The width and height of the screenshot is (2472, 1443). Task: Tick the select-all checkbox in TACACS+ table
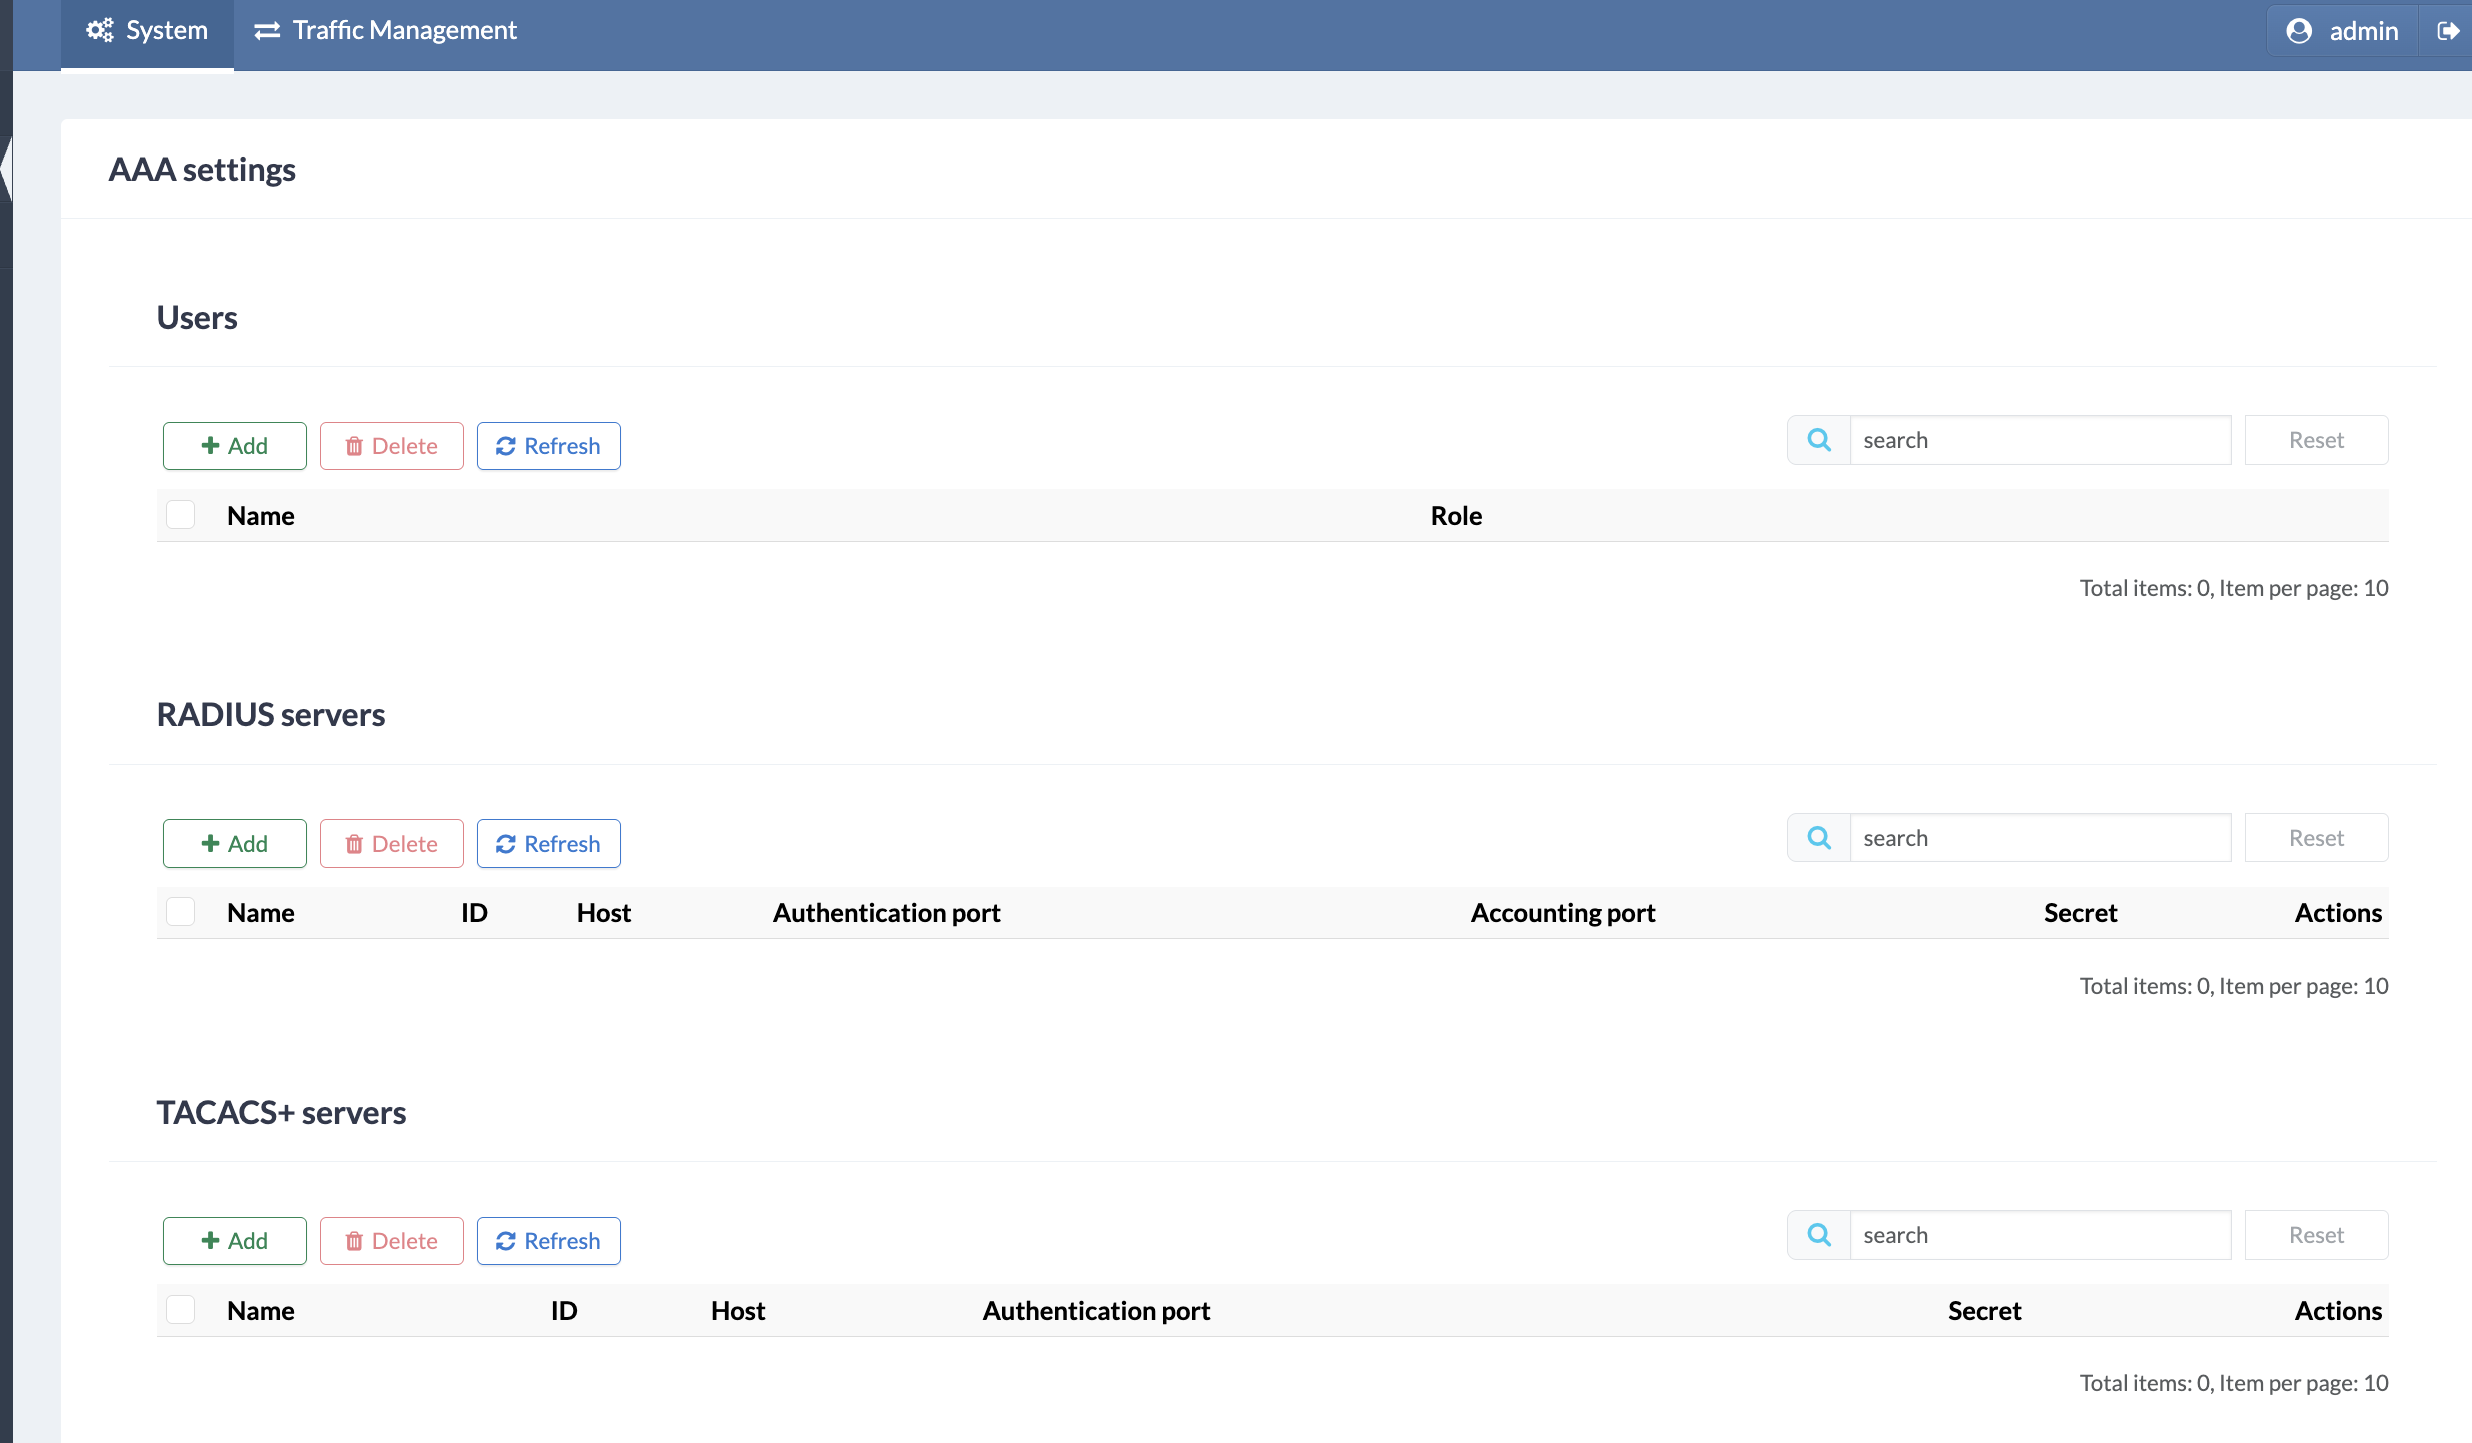[x=181, y=1310]
